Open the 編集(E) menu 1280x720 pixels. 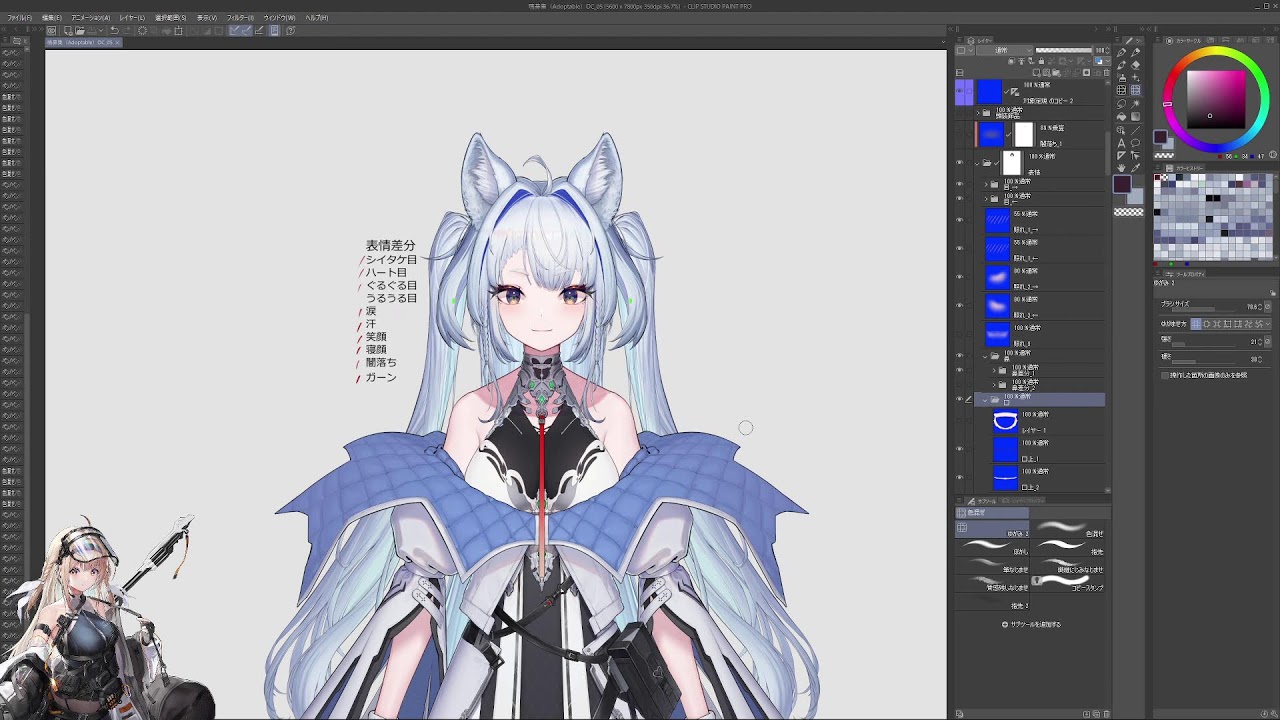(52, 18)
